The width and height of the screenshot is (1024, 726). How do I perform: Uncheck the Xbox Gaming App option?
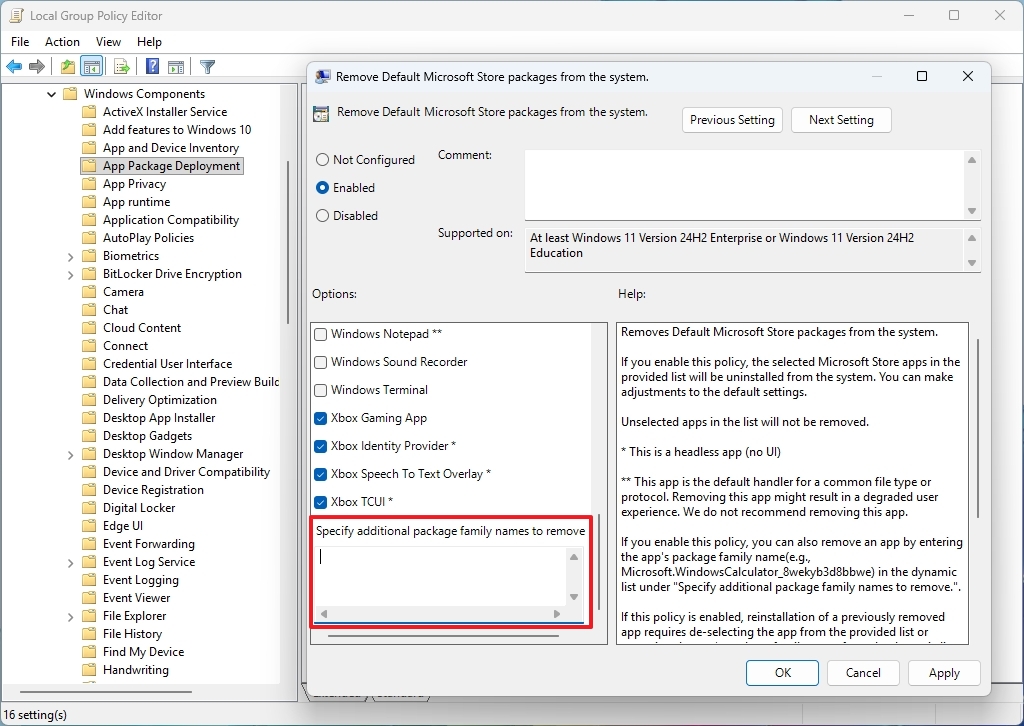point(322,418)
